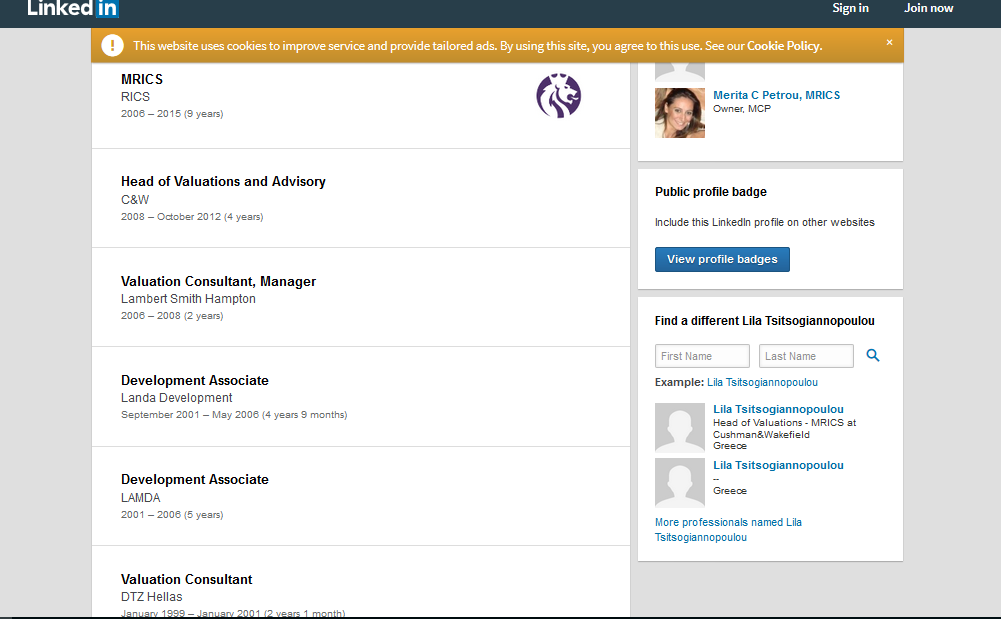
Task: Click 2008 – October 2012 date range
Action: point(192,216)
